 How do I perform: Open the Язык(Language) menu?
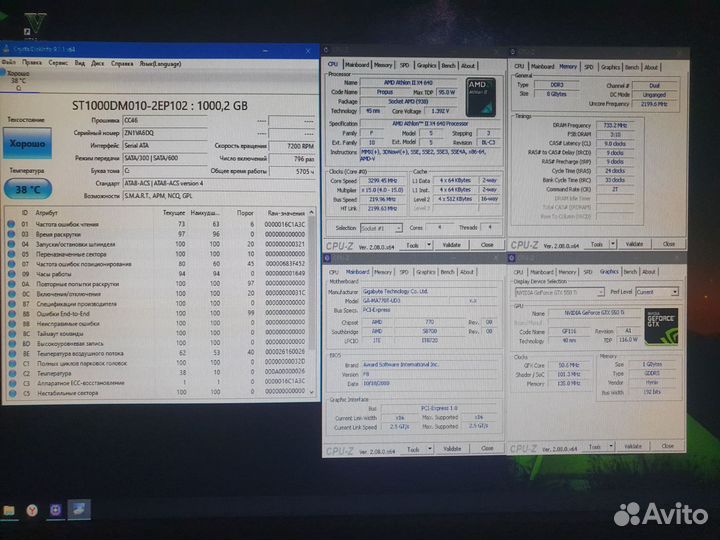(x=160, y=64)
